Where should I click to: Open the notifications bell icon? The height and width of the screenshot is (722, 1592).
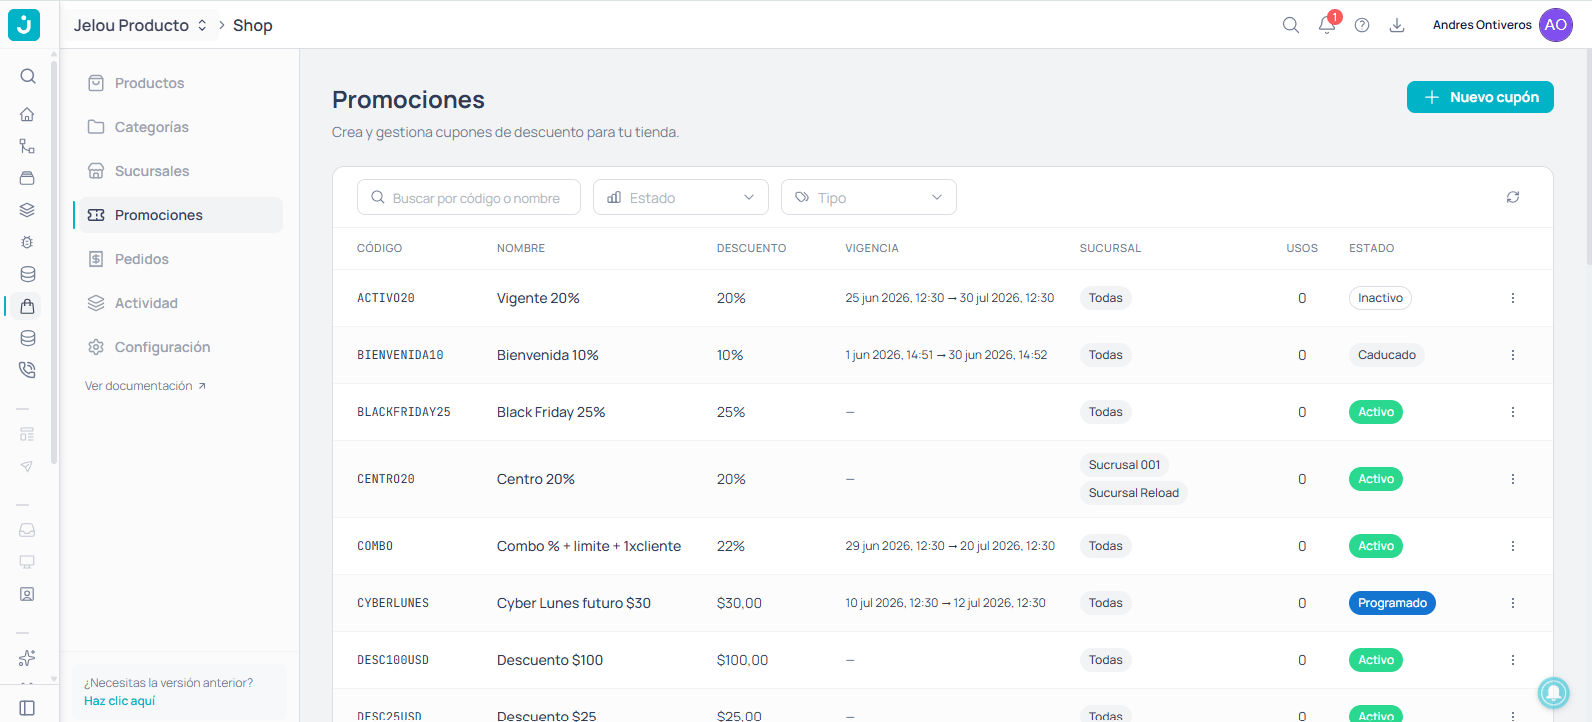(x=1327, y=25)
